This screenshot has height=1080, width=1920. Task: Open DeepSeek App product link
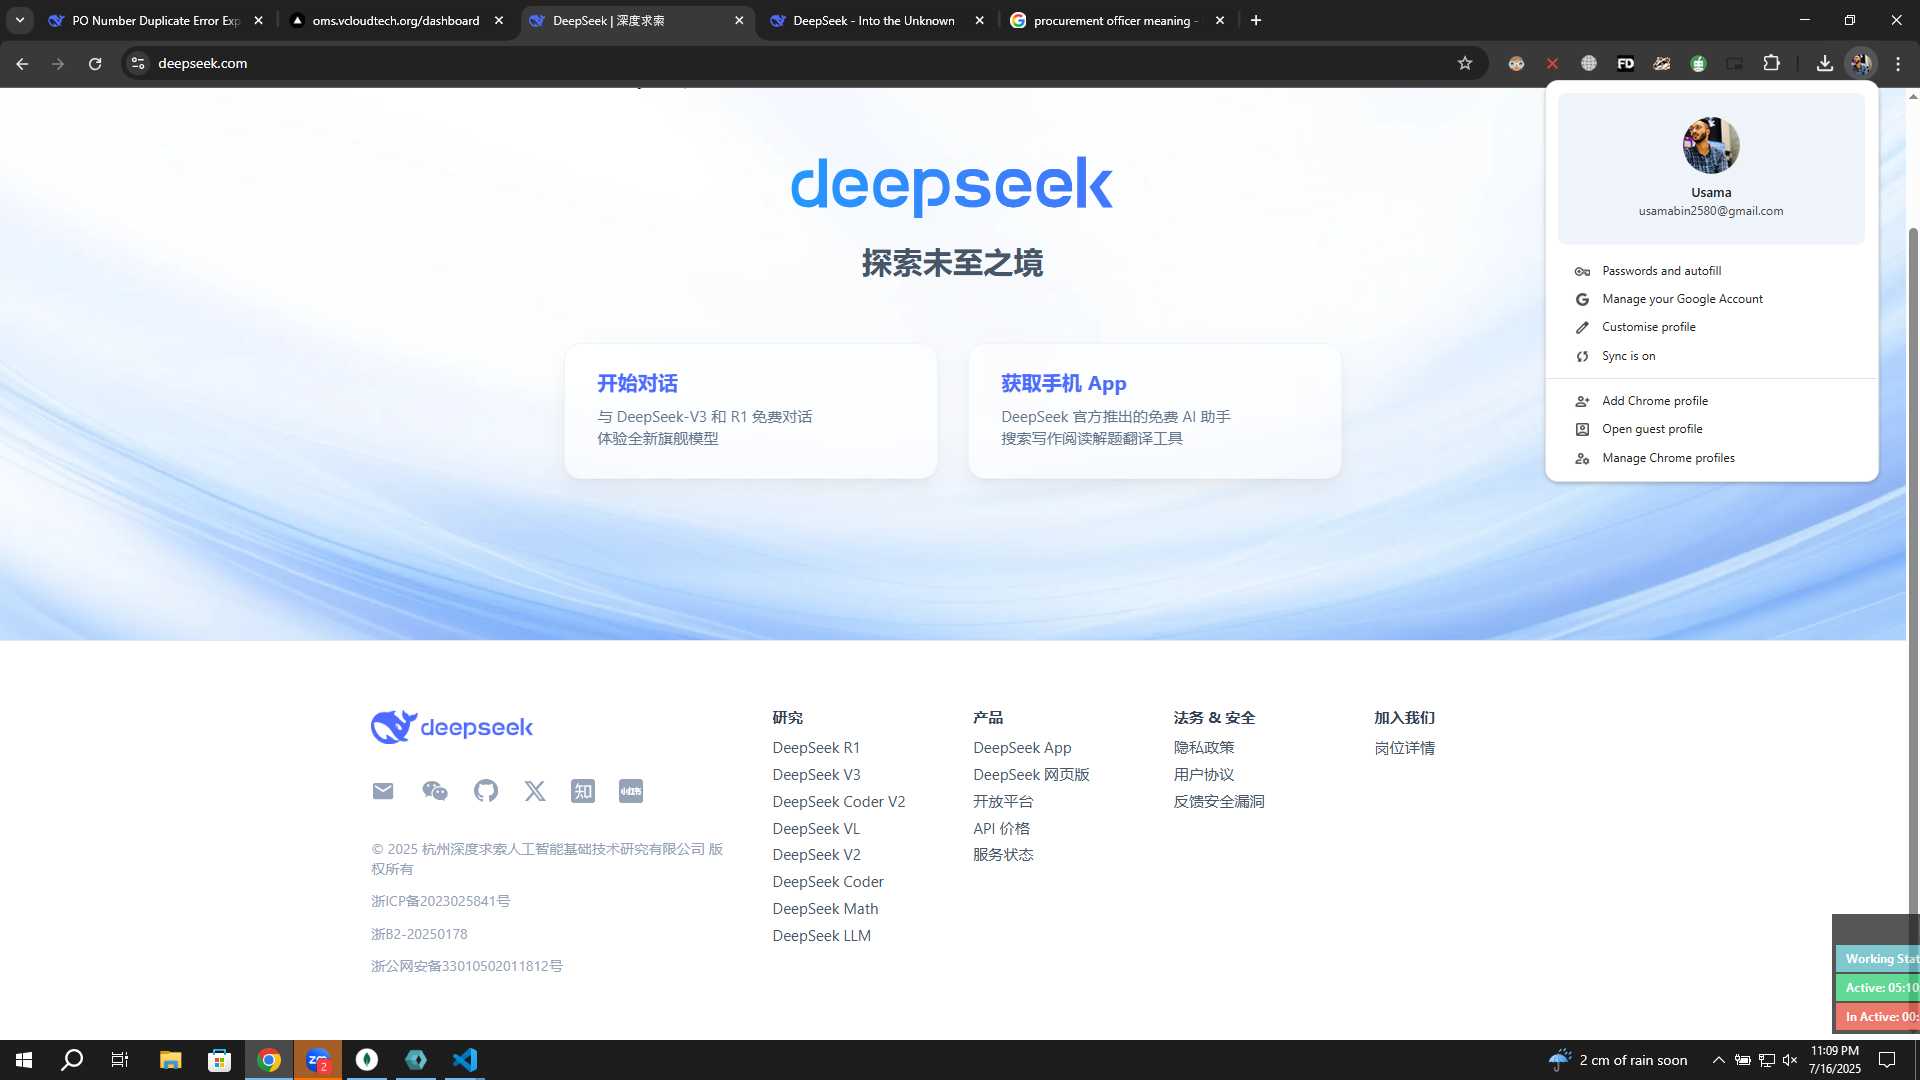point(1022,748)
